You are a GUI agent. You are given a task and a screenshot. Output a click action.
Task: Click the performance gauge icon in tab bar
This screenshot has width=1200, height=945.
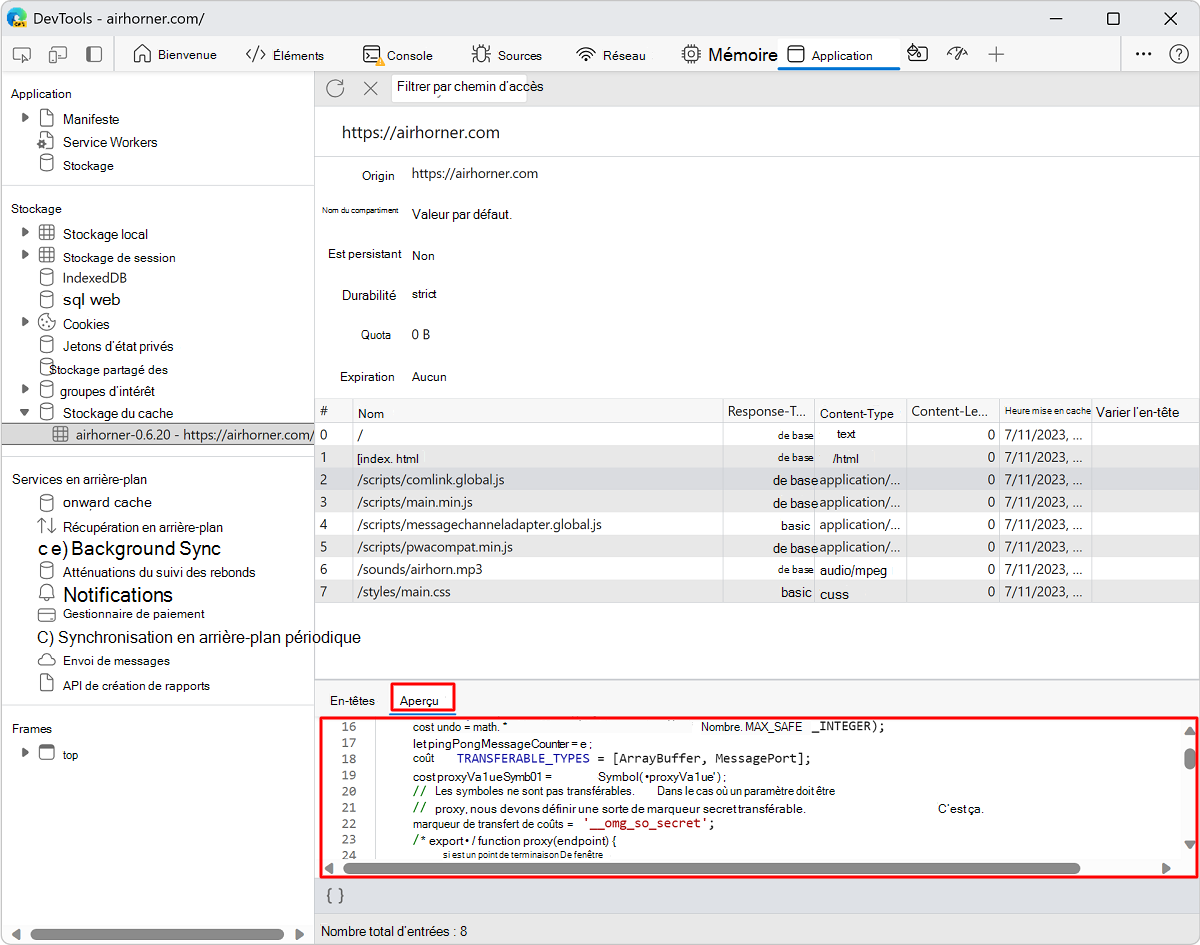click(957, 54)
